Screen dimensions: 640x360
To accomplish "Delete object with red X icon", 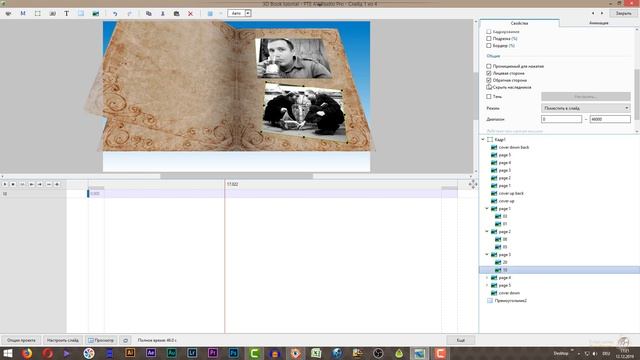I will pos(190,13).
